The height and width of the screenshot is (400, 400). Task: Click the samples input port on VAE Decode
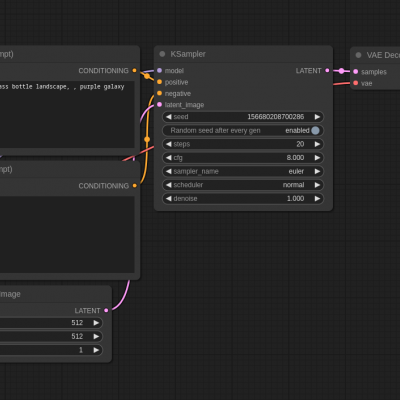point(356,71)
